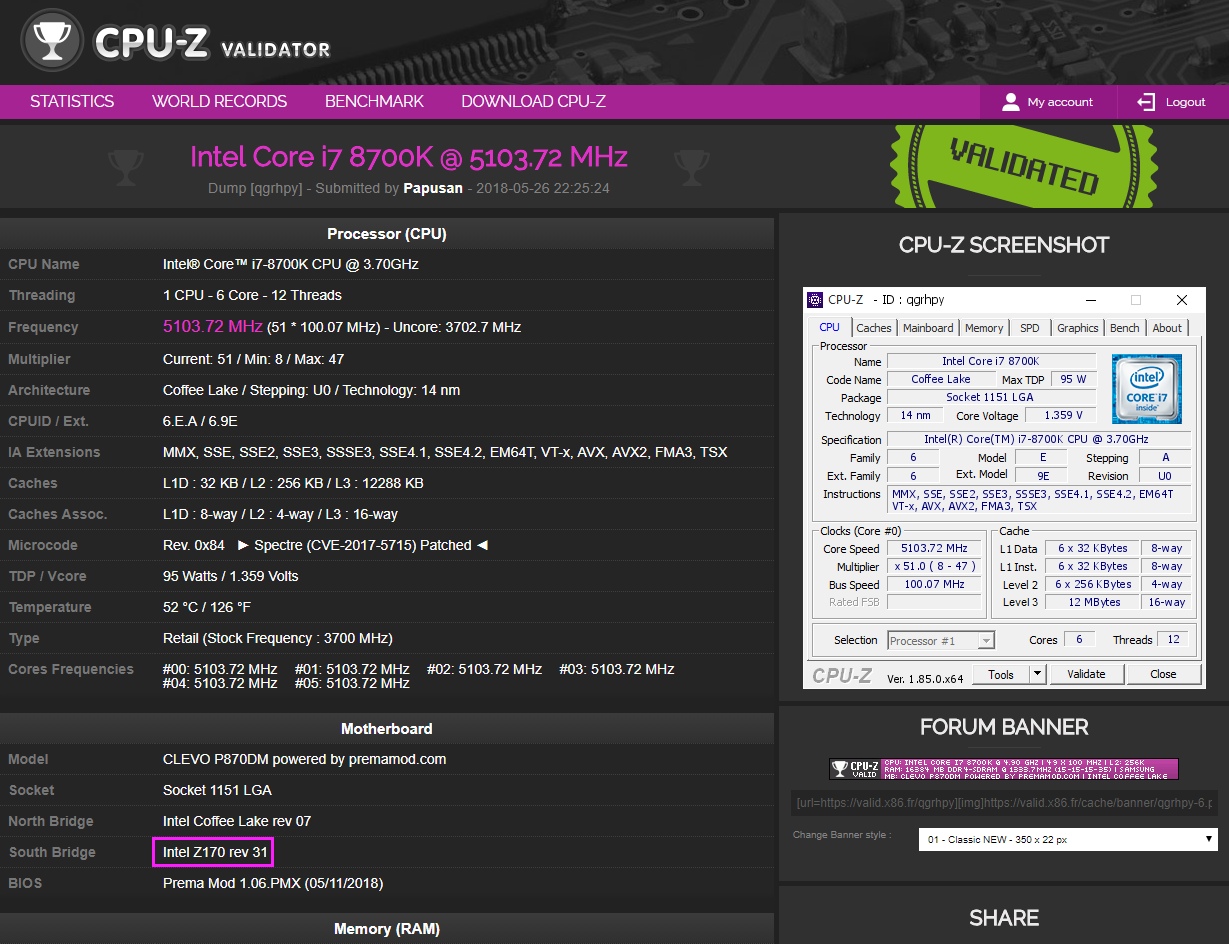
Task: Open submitter Papusan's profile link
Action: pos(433,188)
